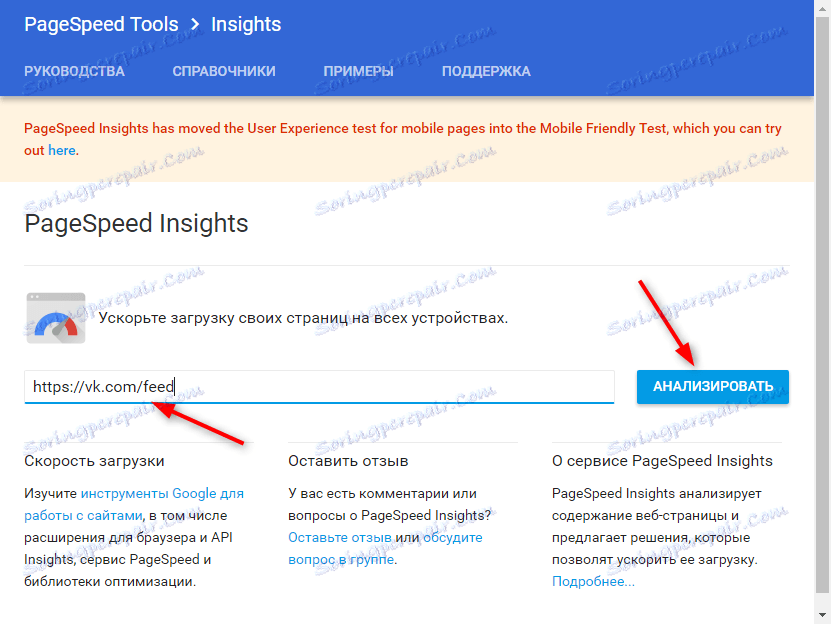Click the "О сервисе PageSpeed Insights" heading
The image size is (831, 624).
pyautogui.click(x=662, y=461)
